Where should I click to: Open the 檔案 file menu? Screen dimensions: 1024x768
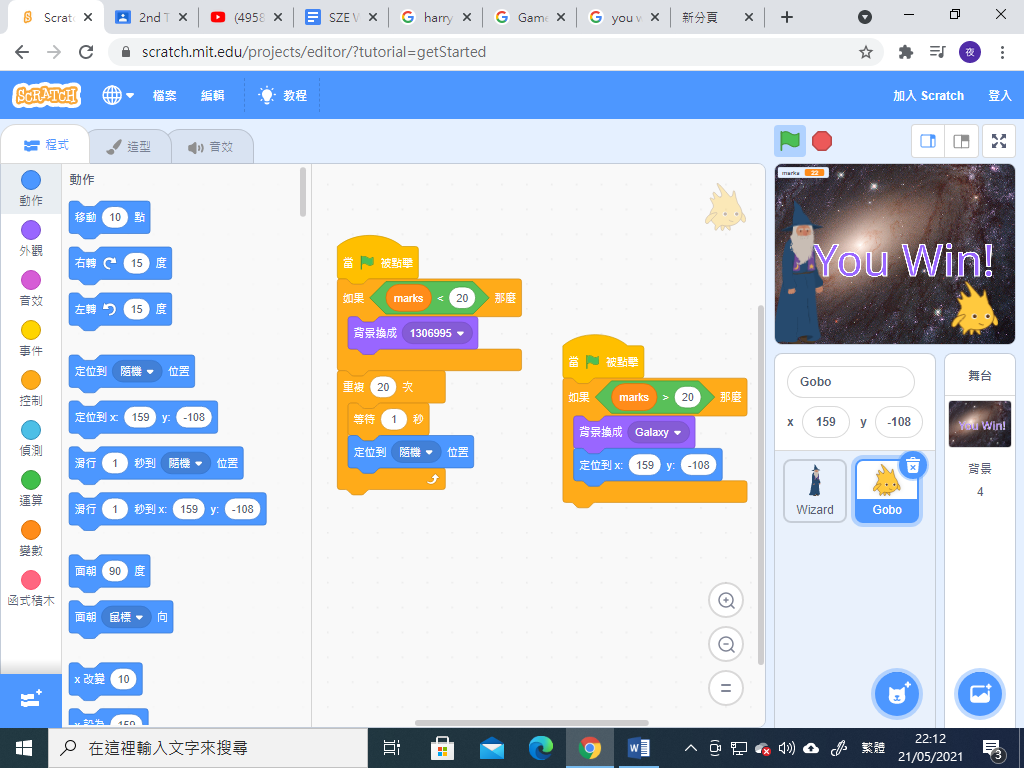tap(164, 96)
